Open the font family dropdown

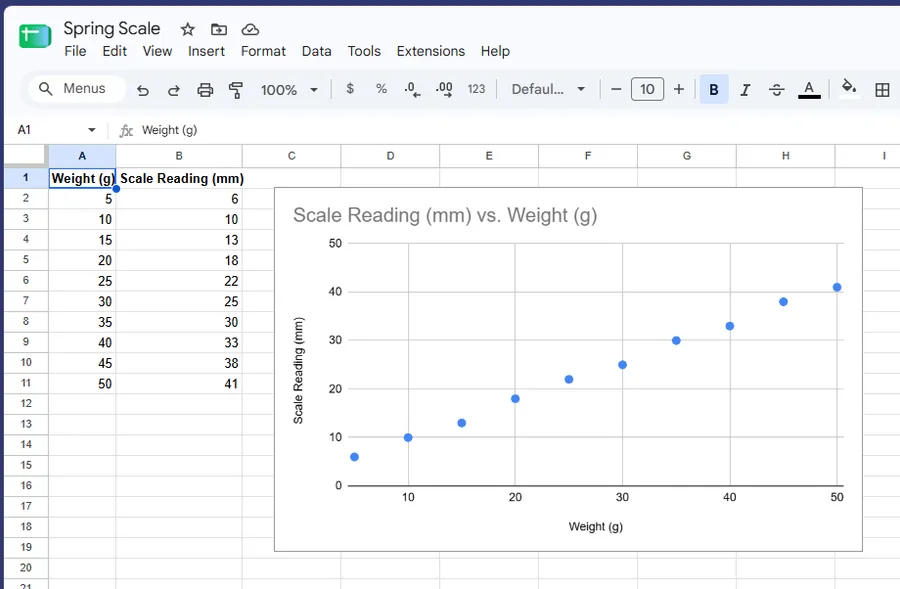pos(548,89)
